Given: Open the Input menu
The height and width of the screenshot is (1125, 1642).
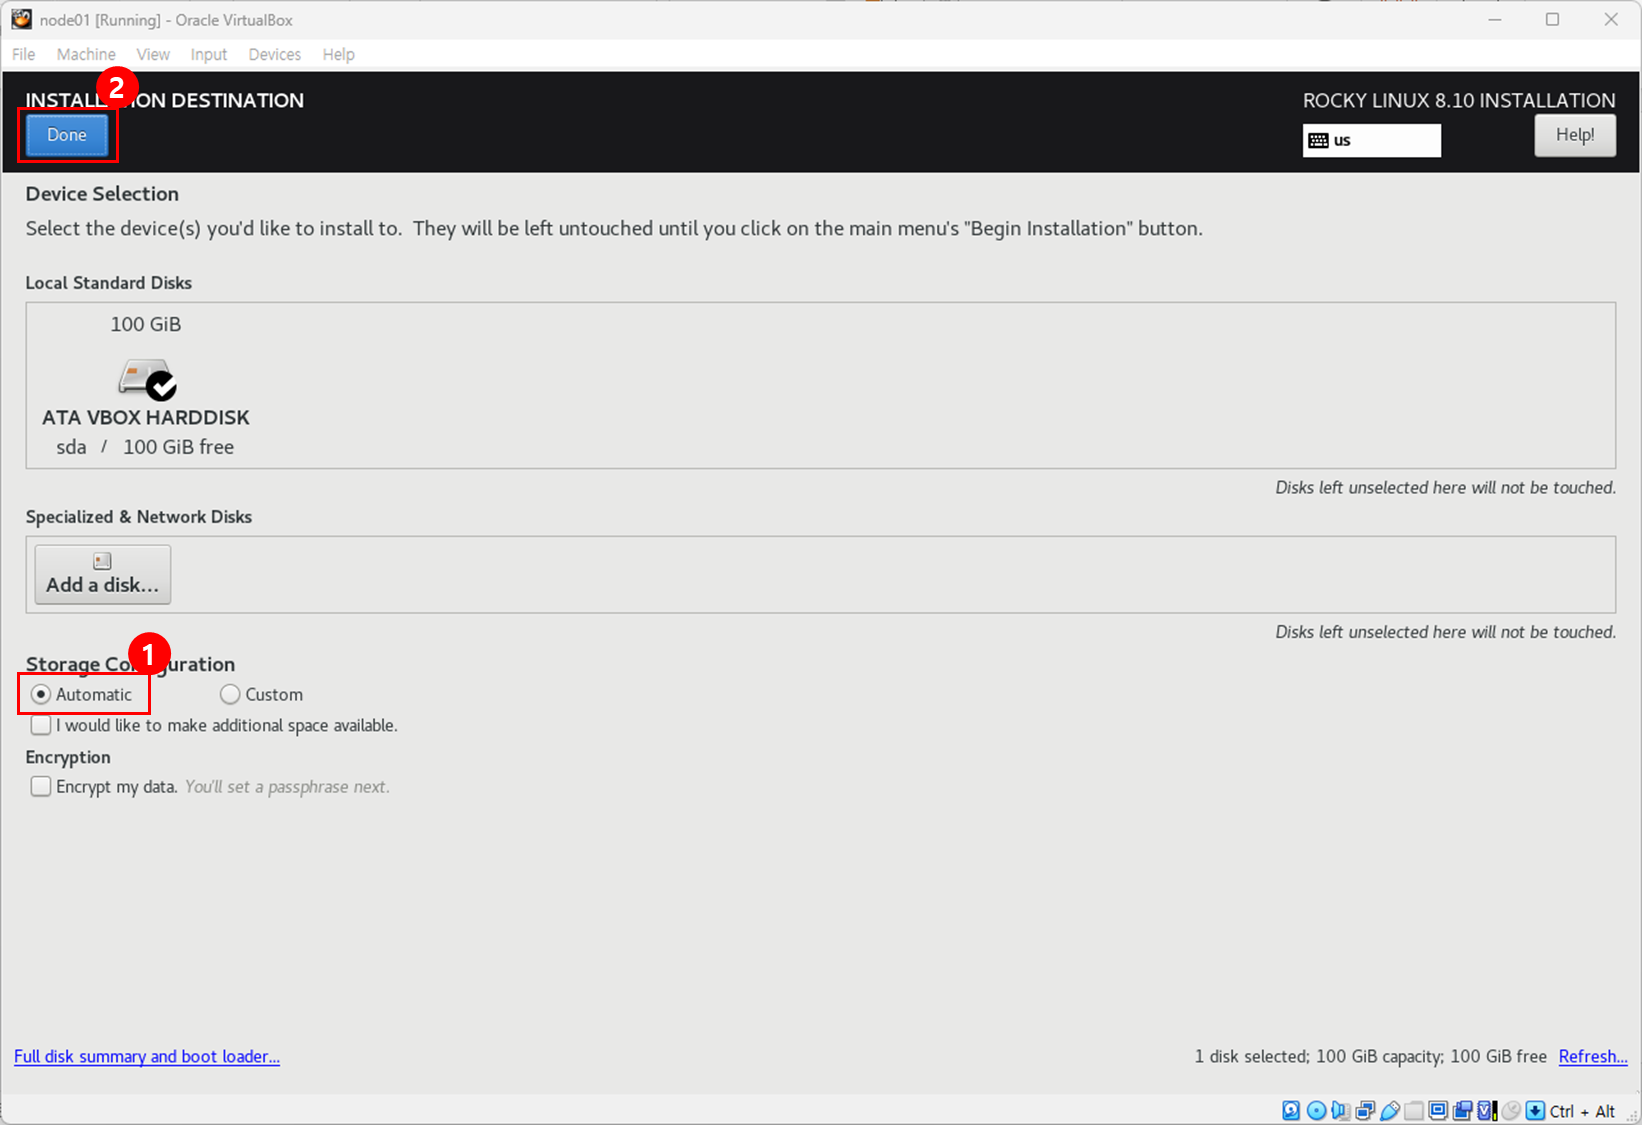Looking at the screenshot, I should point(209,54).
